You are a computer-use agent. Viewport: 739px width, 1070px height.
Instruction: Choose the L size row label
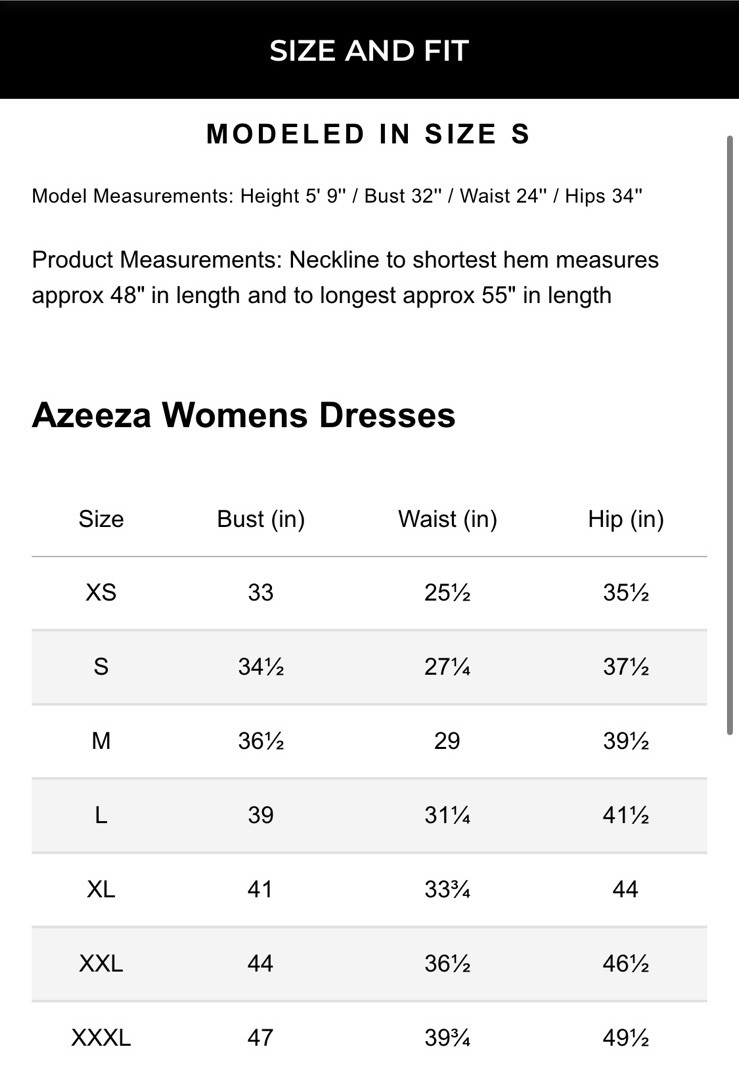pyautogui.click(x=101, y=815)
